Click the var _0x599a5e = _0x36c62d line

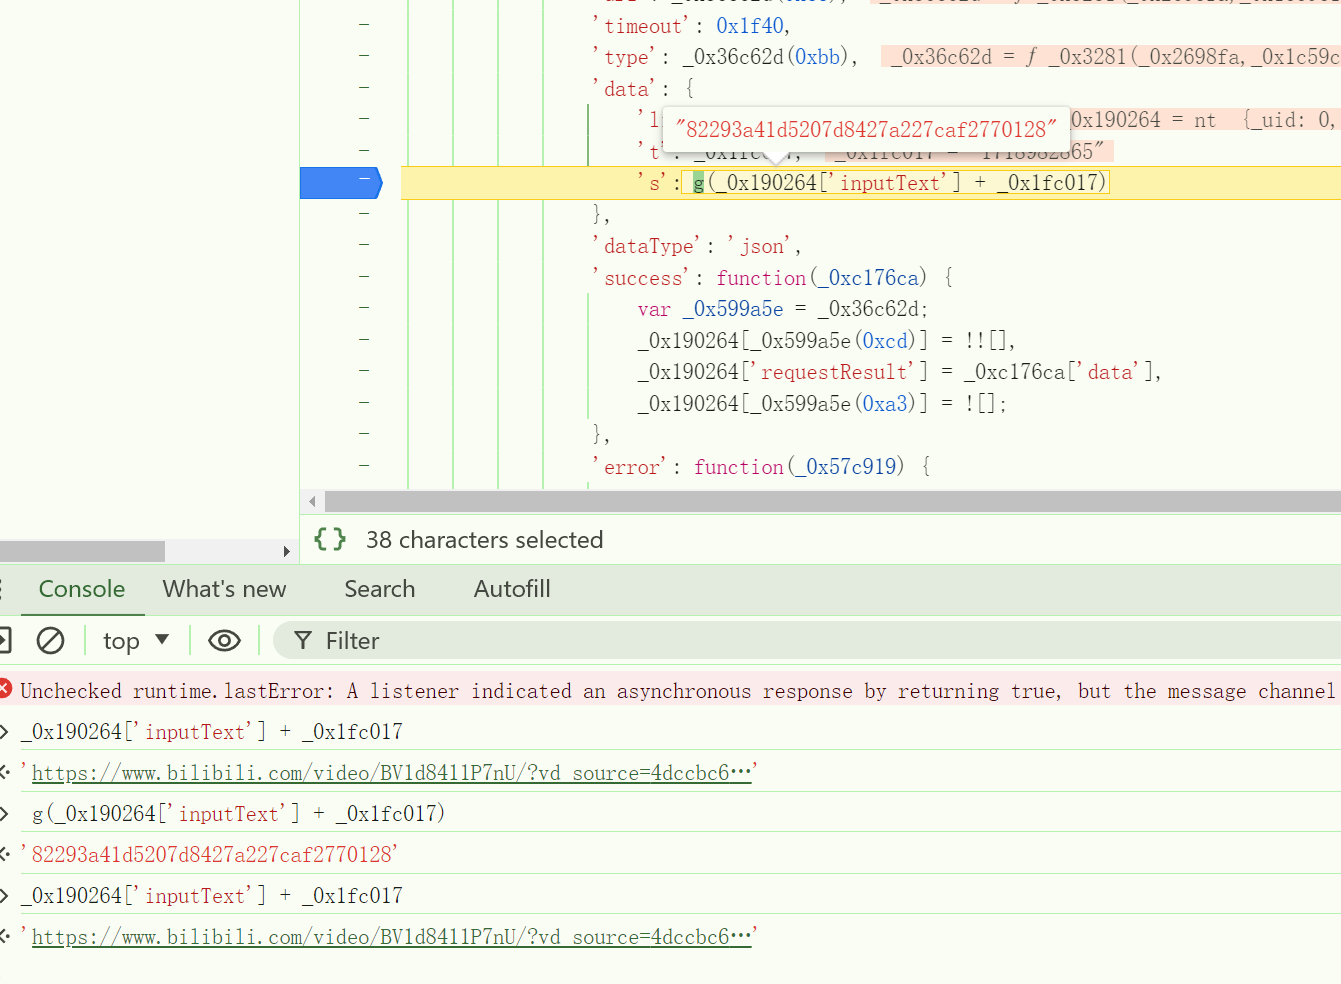pos(783,309)
